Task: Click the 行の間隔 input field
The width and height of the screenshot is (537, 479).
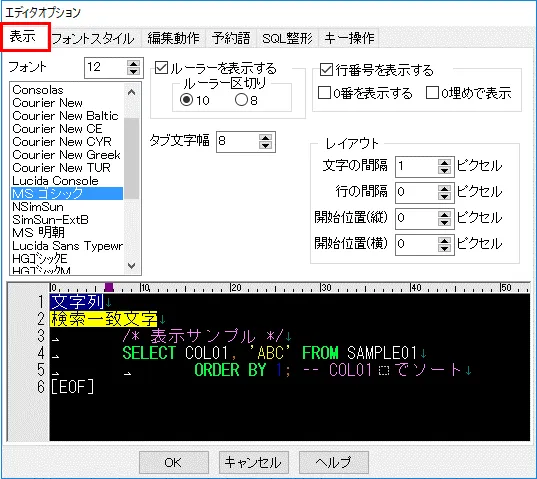Action: (417, 192)
